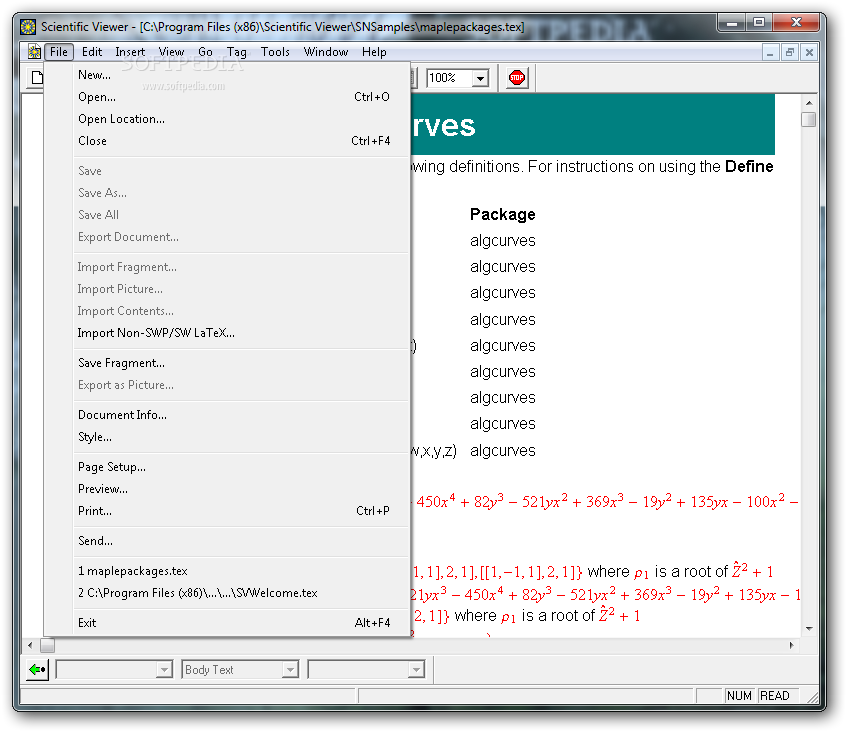Choose Import Non-SWP/SW LaTeX... entry
847x732 pixels.
coord(227,333)
